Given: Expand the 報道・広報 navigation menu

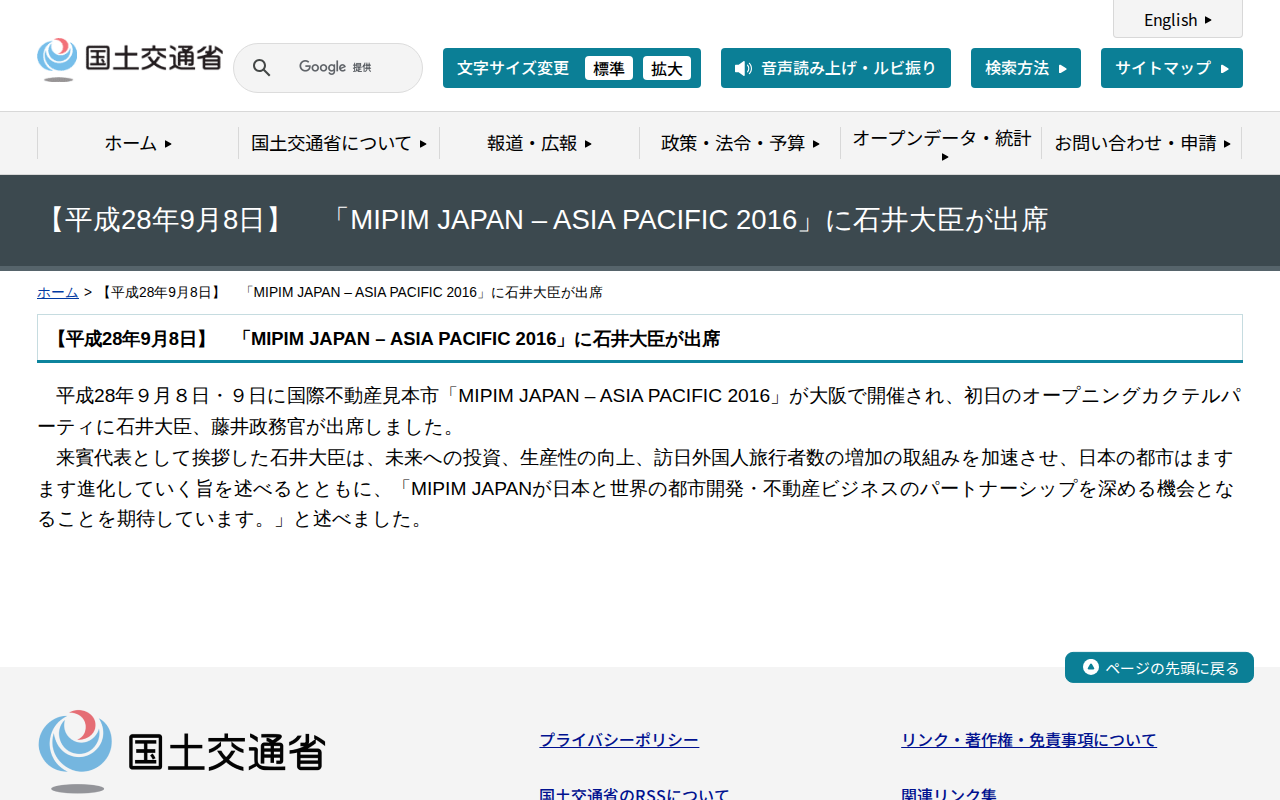Looking at the screenshot, I should [x=537, y=143].
